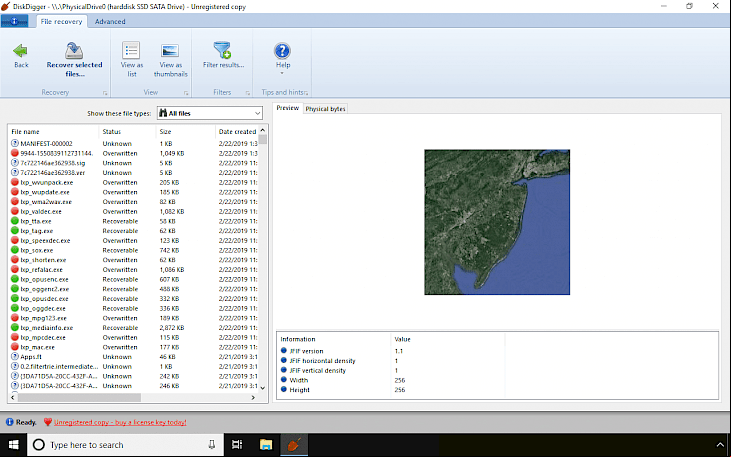Image resolution: width=731 pixels, height=457 pixels.
Task: Select the bcp_speexdec.exe file
Action: (x=45, y=241)
